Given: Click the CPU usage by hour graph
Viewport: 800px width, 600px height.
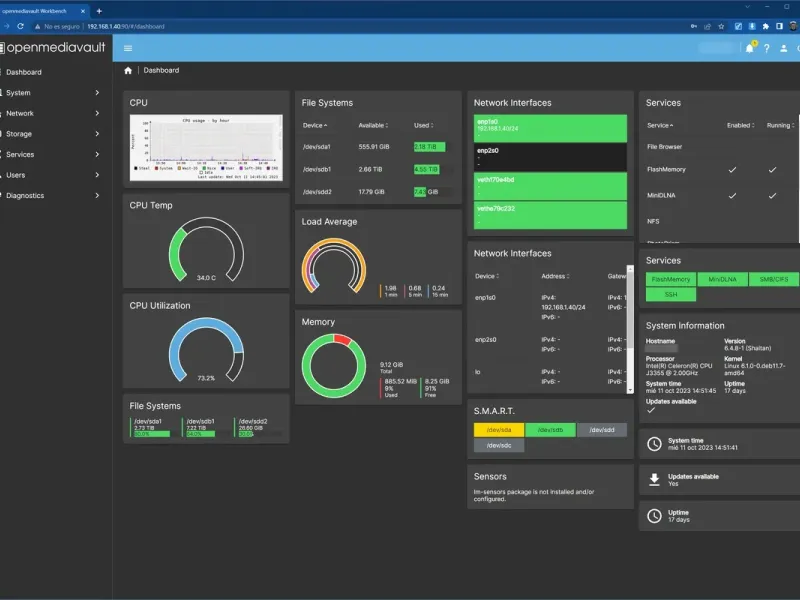Looking at the screenshot, I should 206,147.
